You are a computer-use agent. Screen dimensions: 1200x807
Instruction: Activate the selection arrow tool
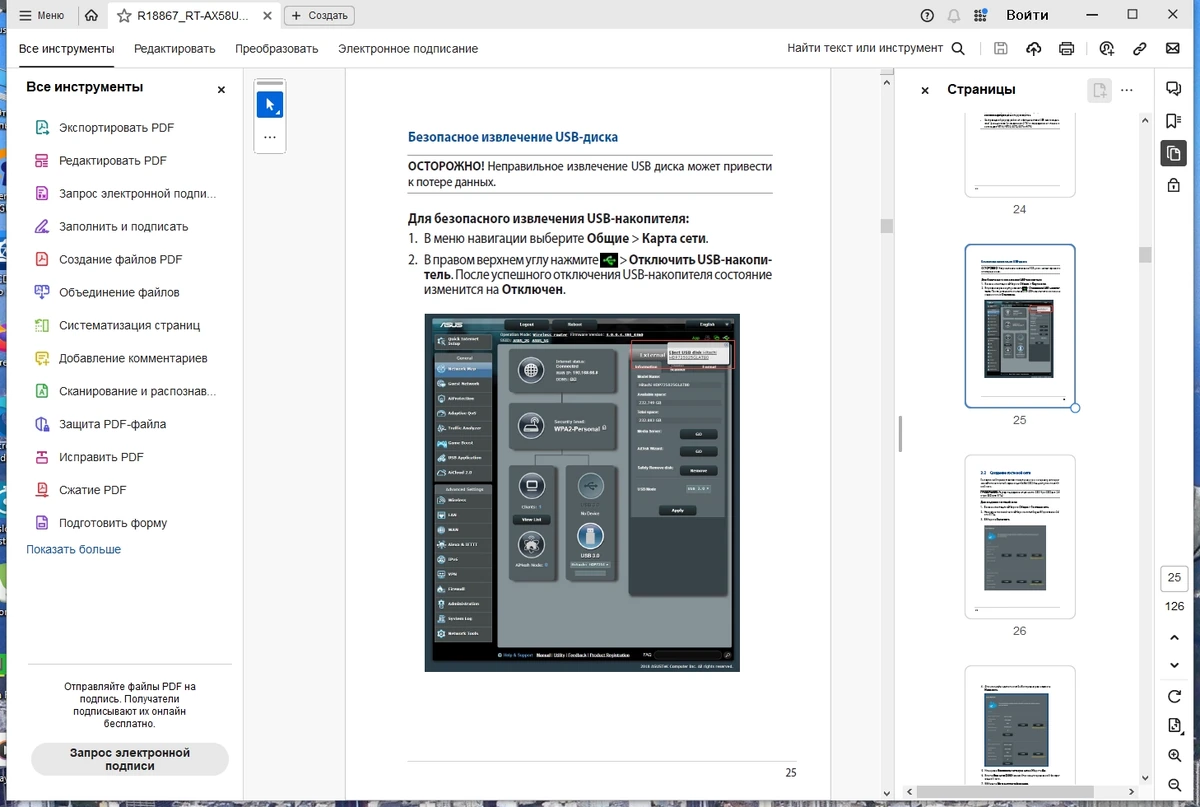270,105
